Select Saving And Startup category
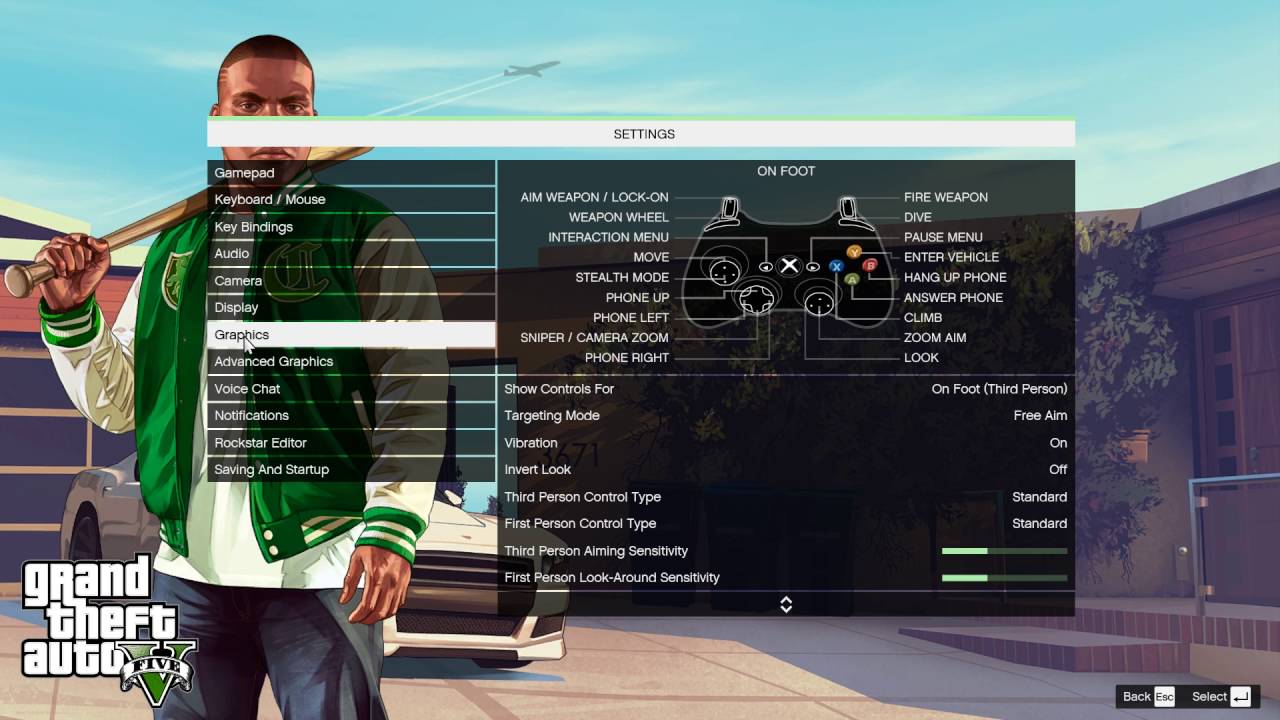The width and height of the screenshot is (1280, 720). [351, 469]
